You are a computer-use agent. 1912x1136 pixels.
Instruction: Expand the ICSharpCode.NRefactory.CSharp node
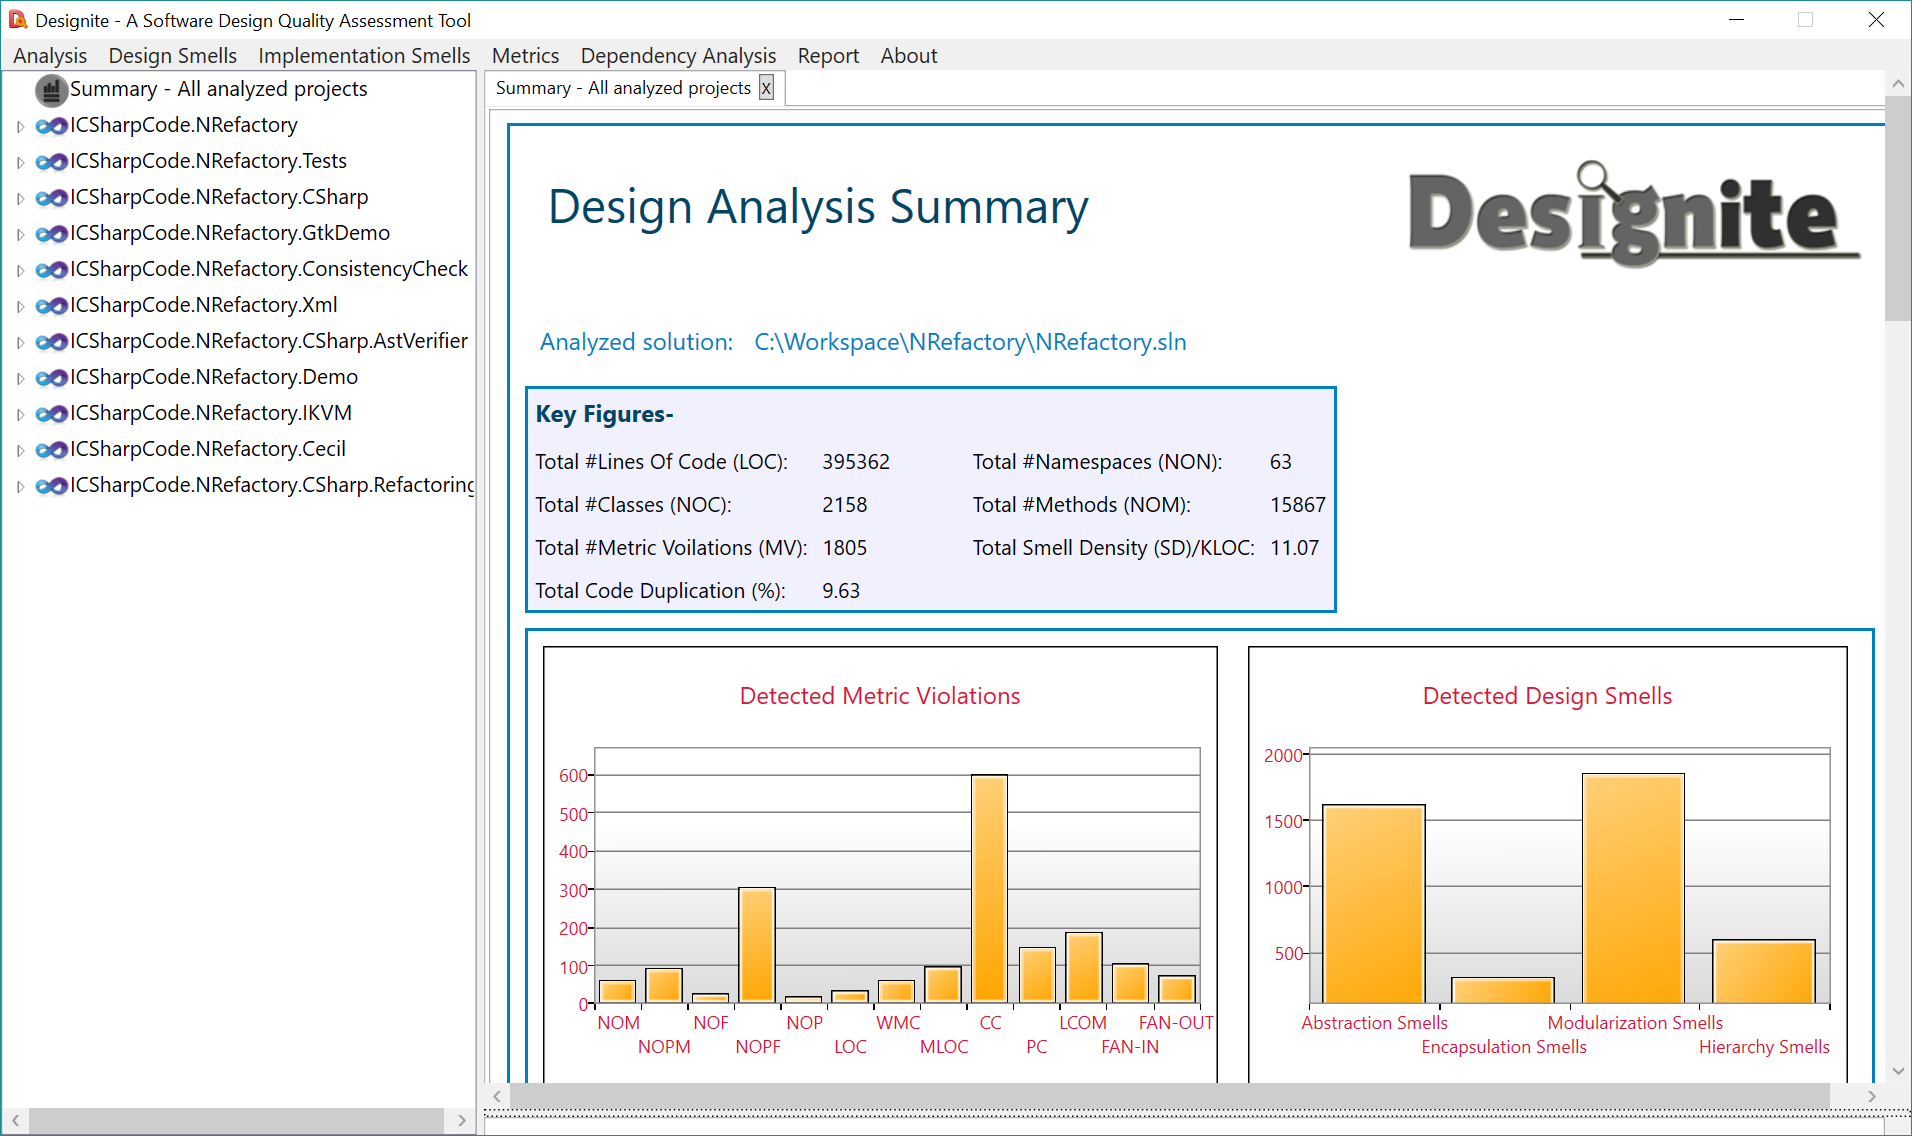20,199
